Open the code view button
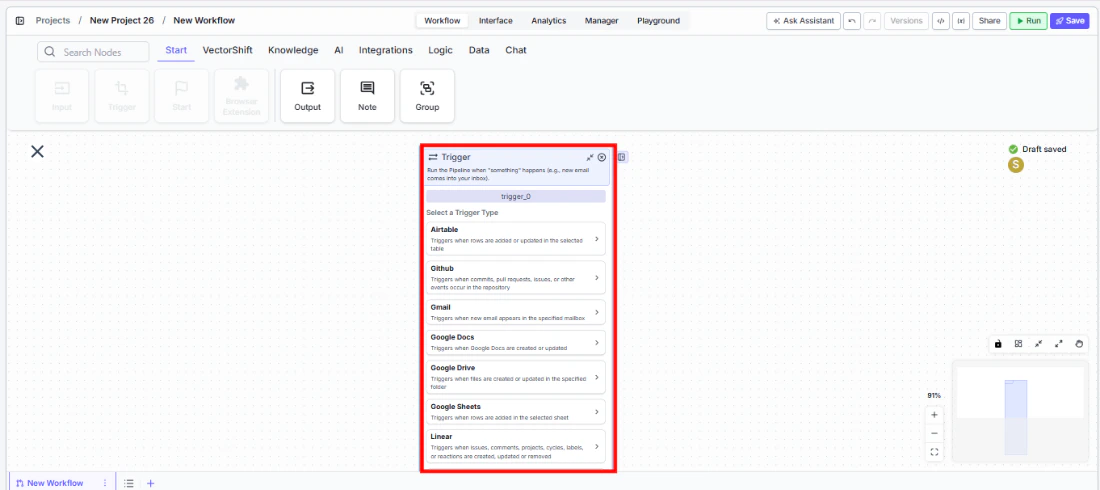The height and width of the screenshot is (490, 1100). (941, 21)
